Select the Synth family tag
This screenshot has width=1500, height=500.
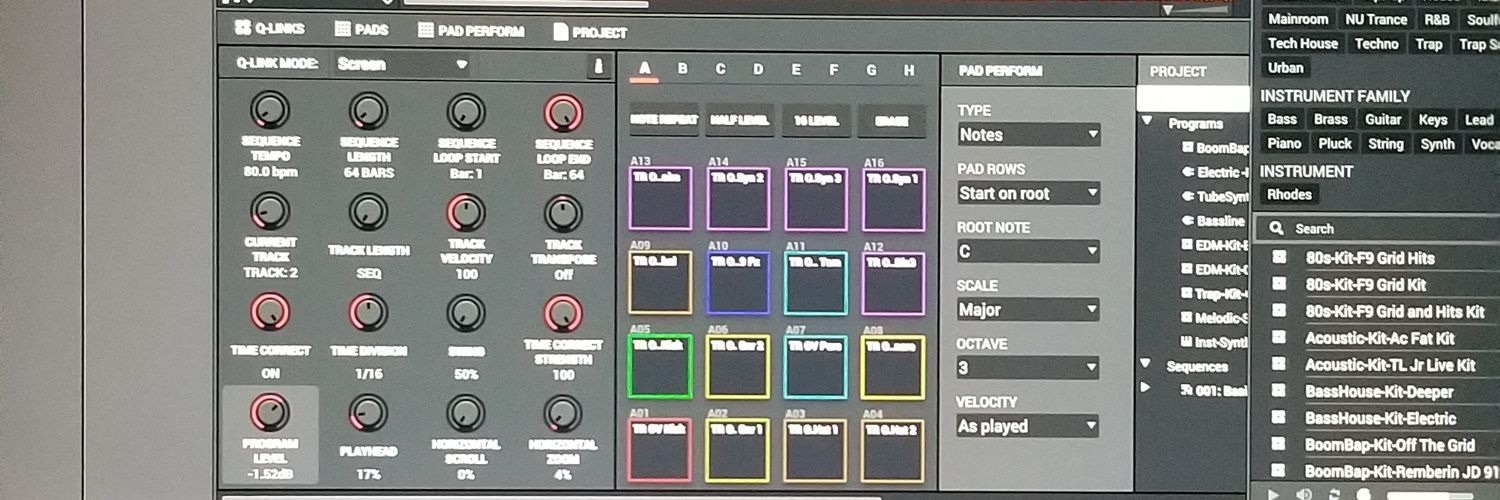click(1438, 144)
